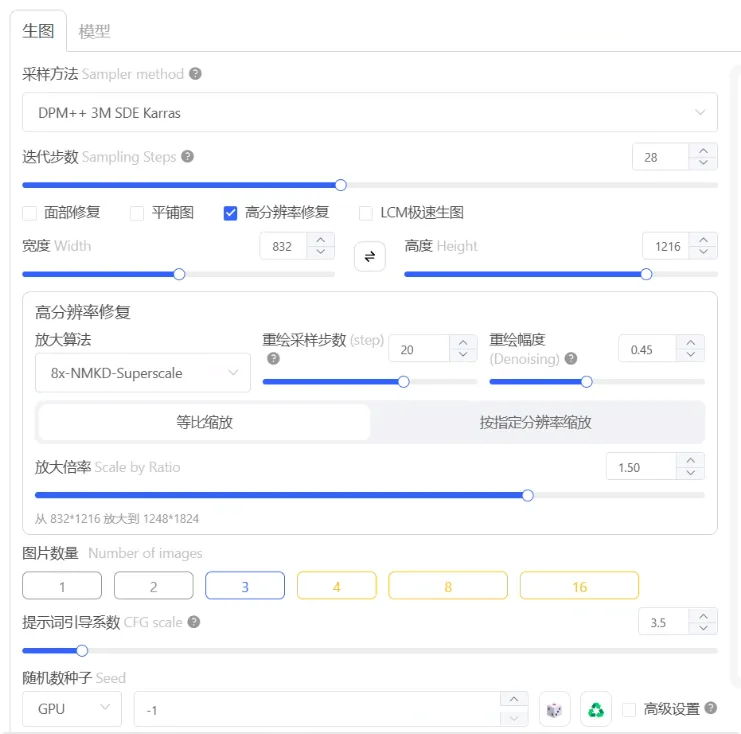Click the CFG scale slider handle
Viewport: 741px width, 734px height.
click(x=82, y=651)
